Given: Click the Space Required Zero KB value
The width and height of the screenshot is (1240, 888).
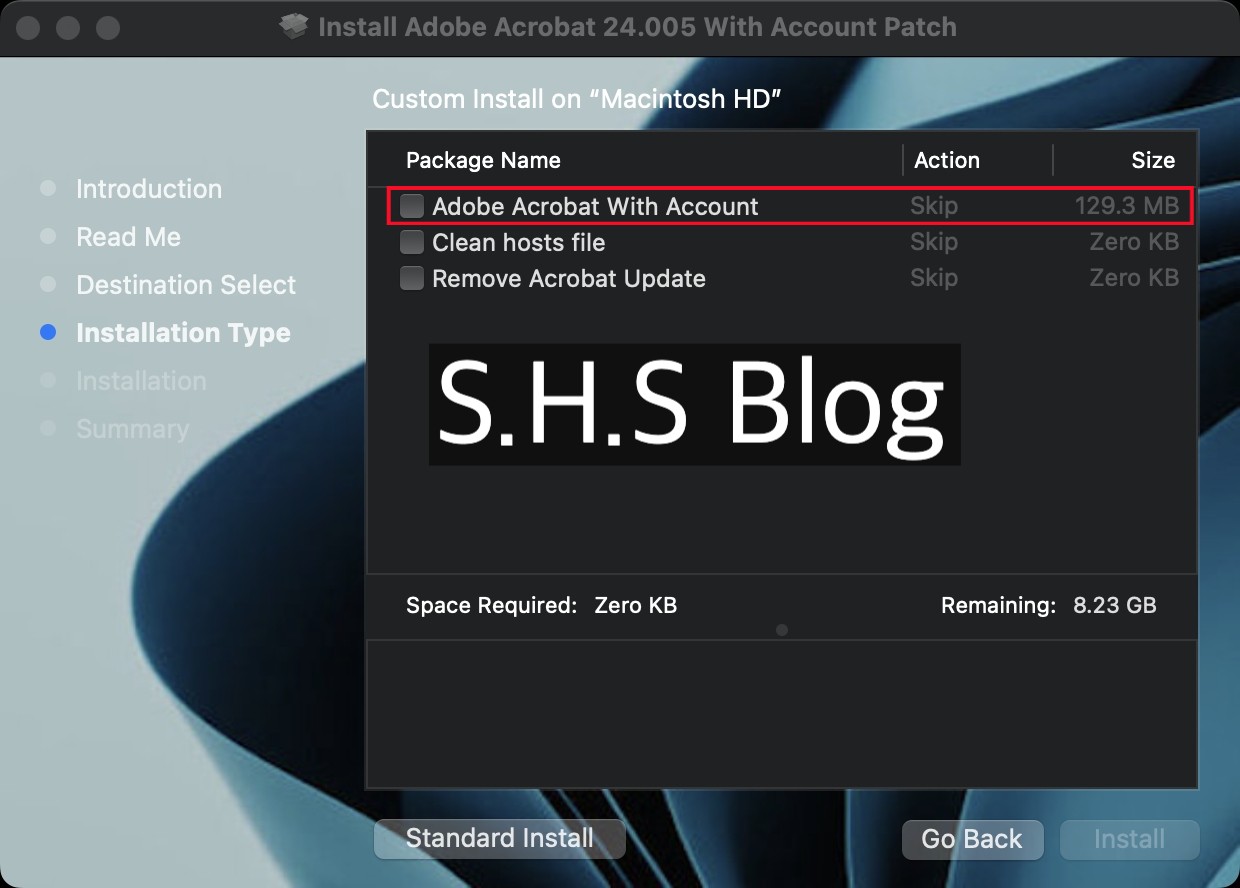Looking at the screenshot, I should coord(635,605).
